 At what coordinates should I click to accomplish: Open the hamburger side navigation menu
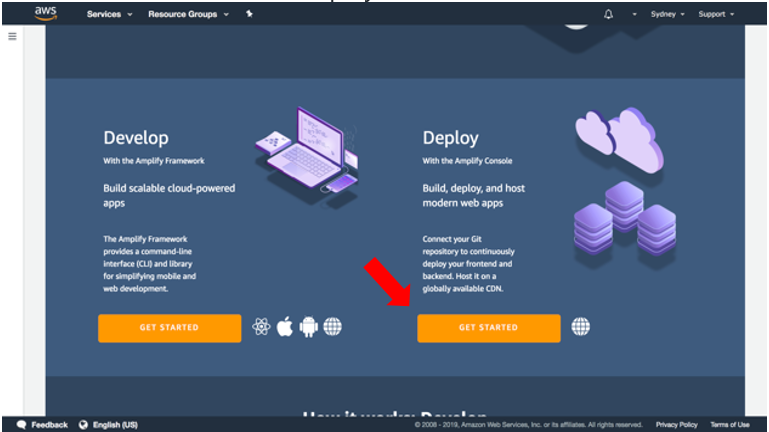pyautogui.click(x=12, y=36)
